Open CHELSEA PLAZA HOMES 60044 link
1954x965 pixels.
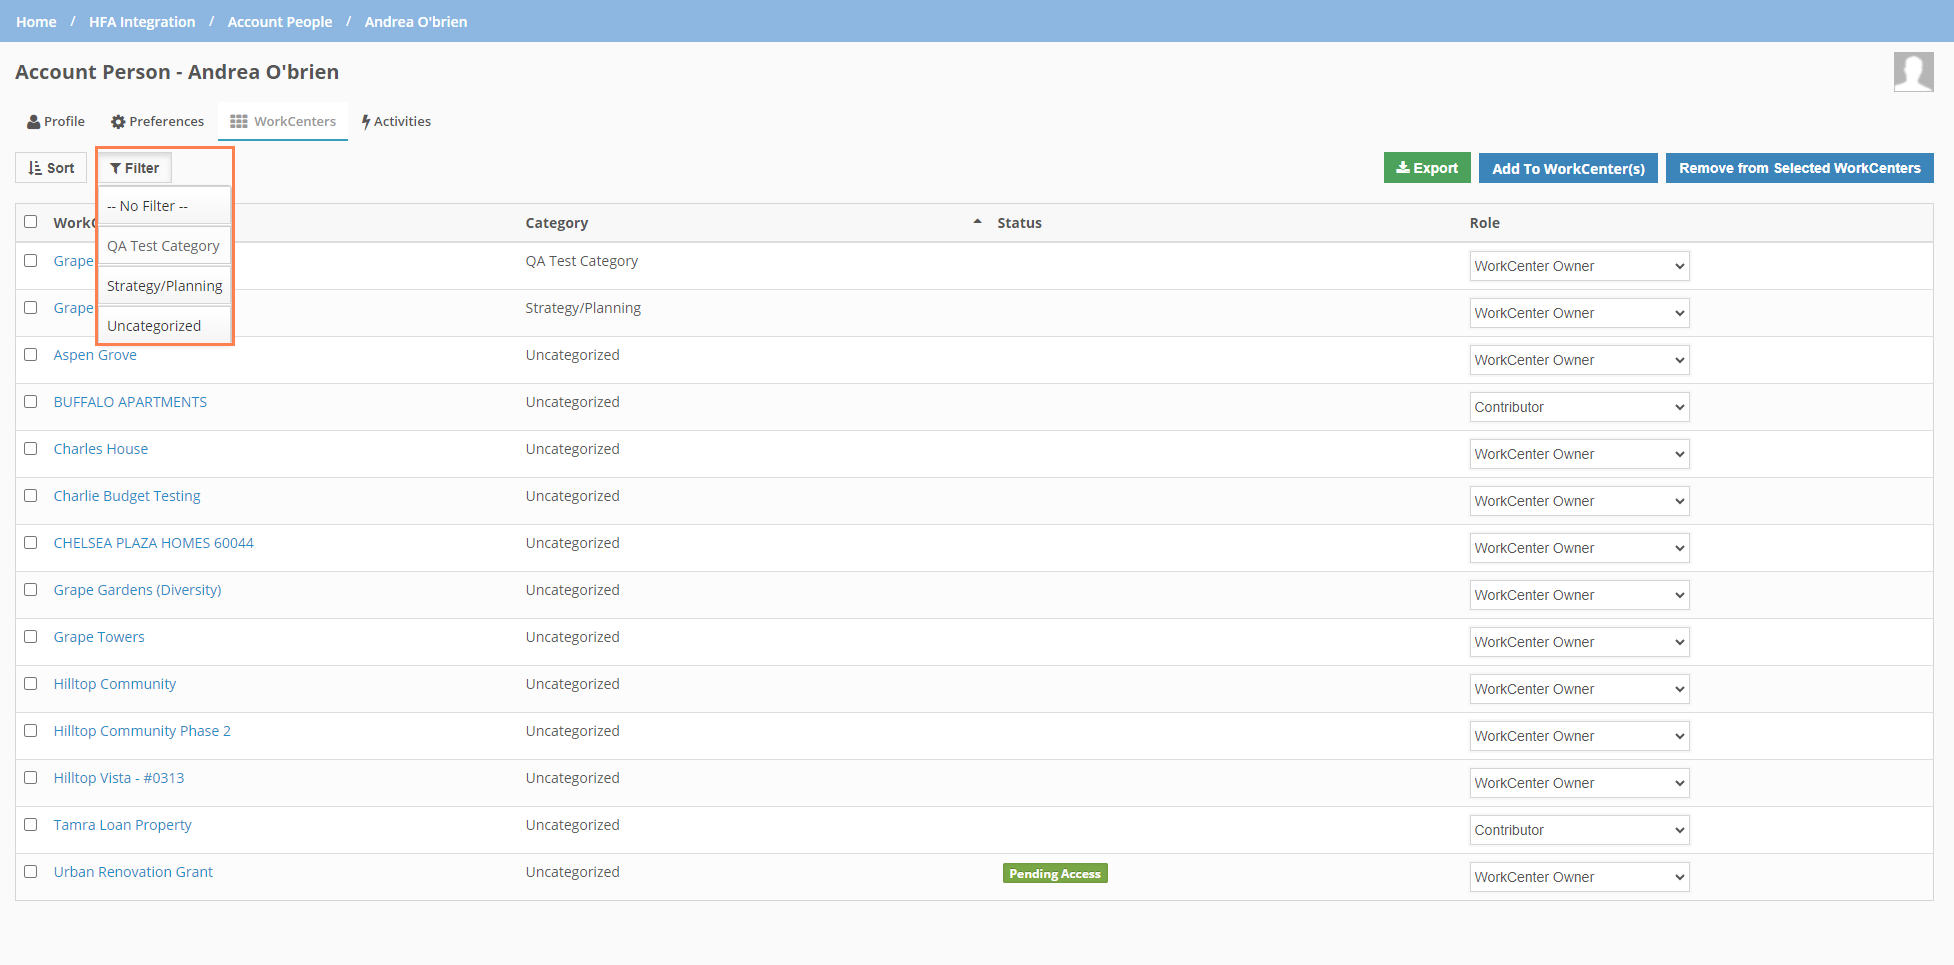(154, 543)
